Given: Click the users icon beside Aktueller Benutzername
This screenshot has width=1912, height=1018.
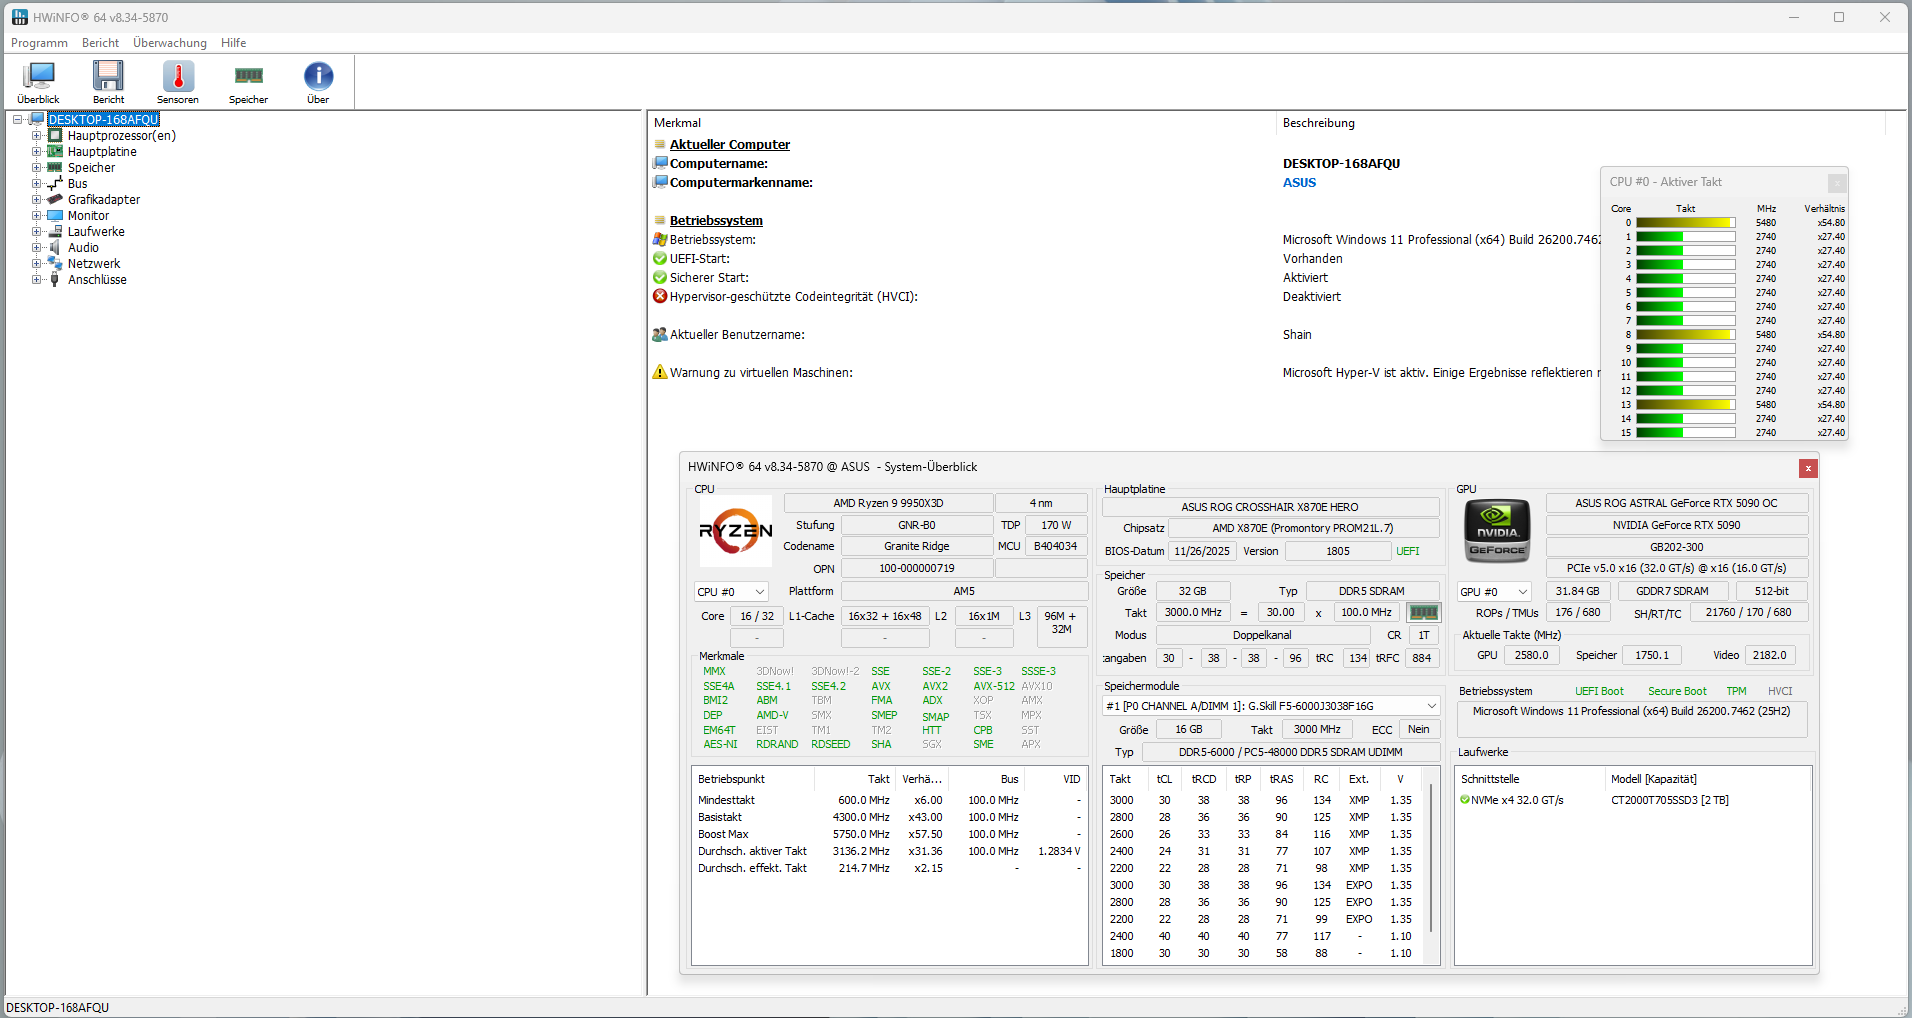Looking at the screenshot, I should [660, 335].
